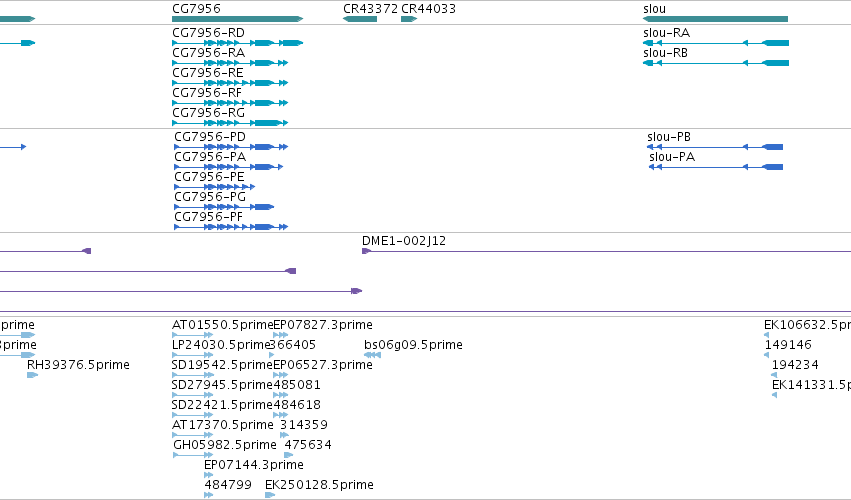Select protein CG7956-PA feature
The height and width of the screenshot is (500, 851).
(228, 167)
